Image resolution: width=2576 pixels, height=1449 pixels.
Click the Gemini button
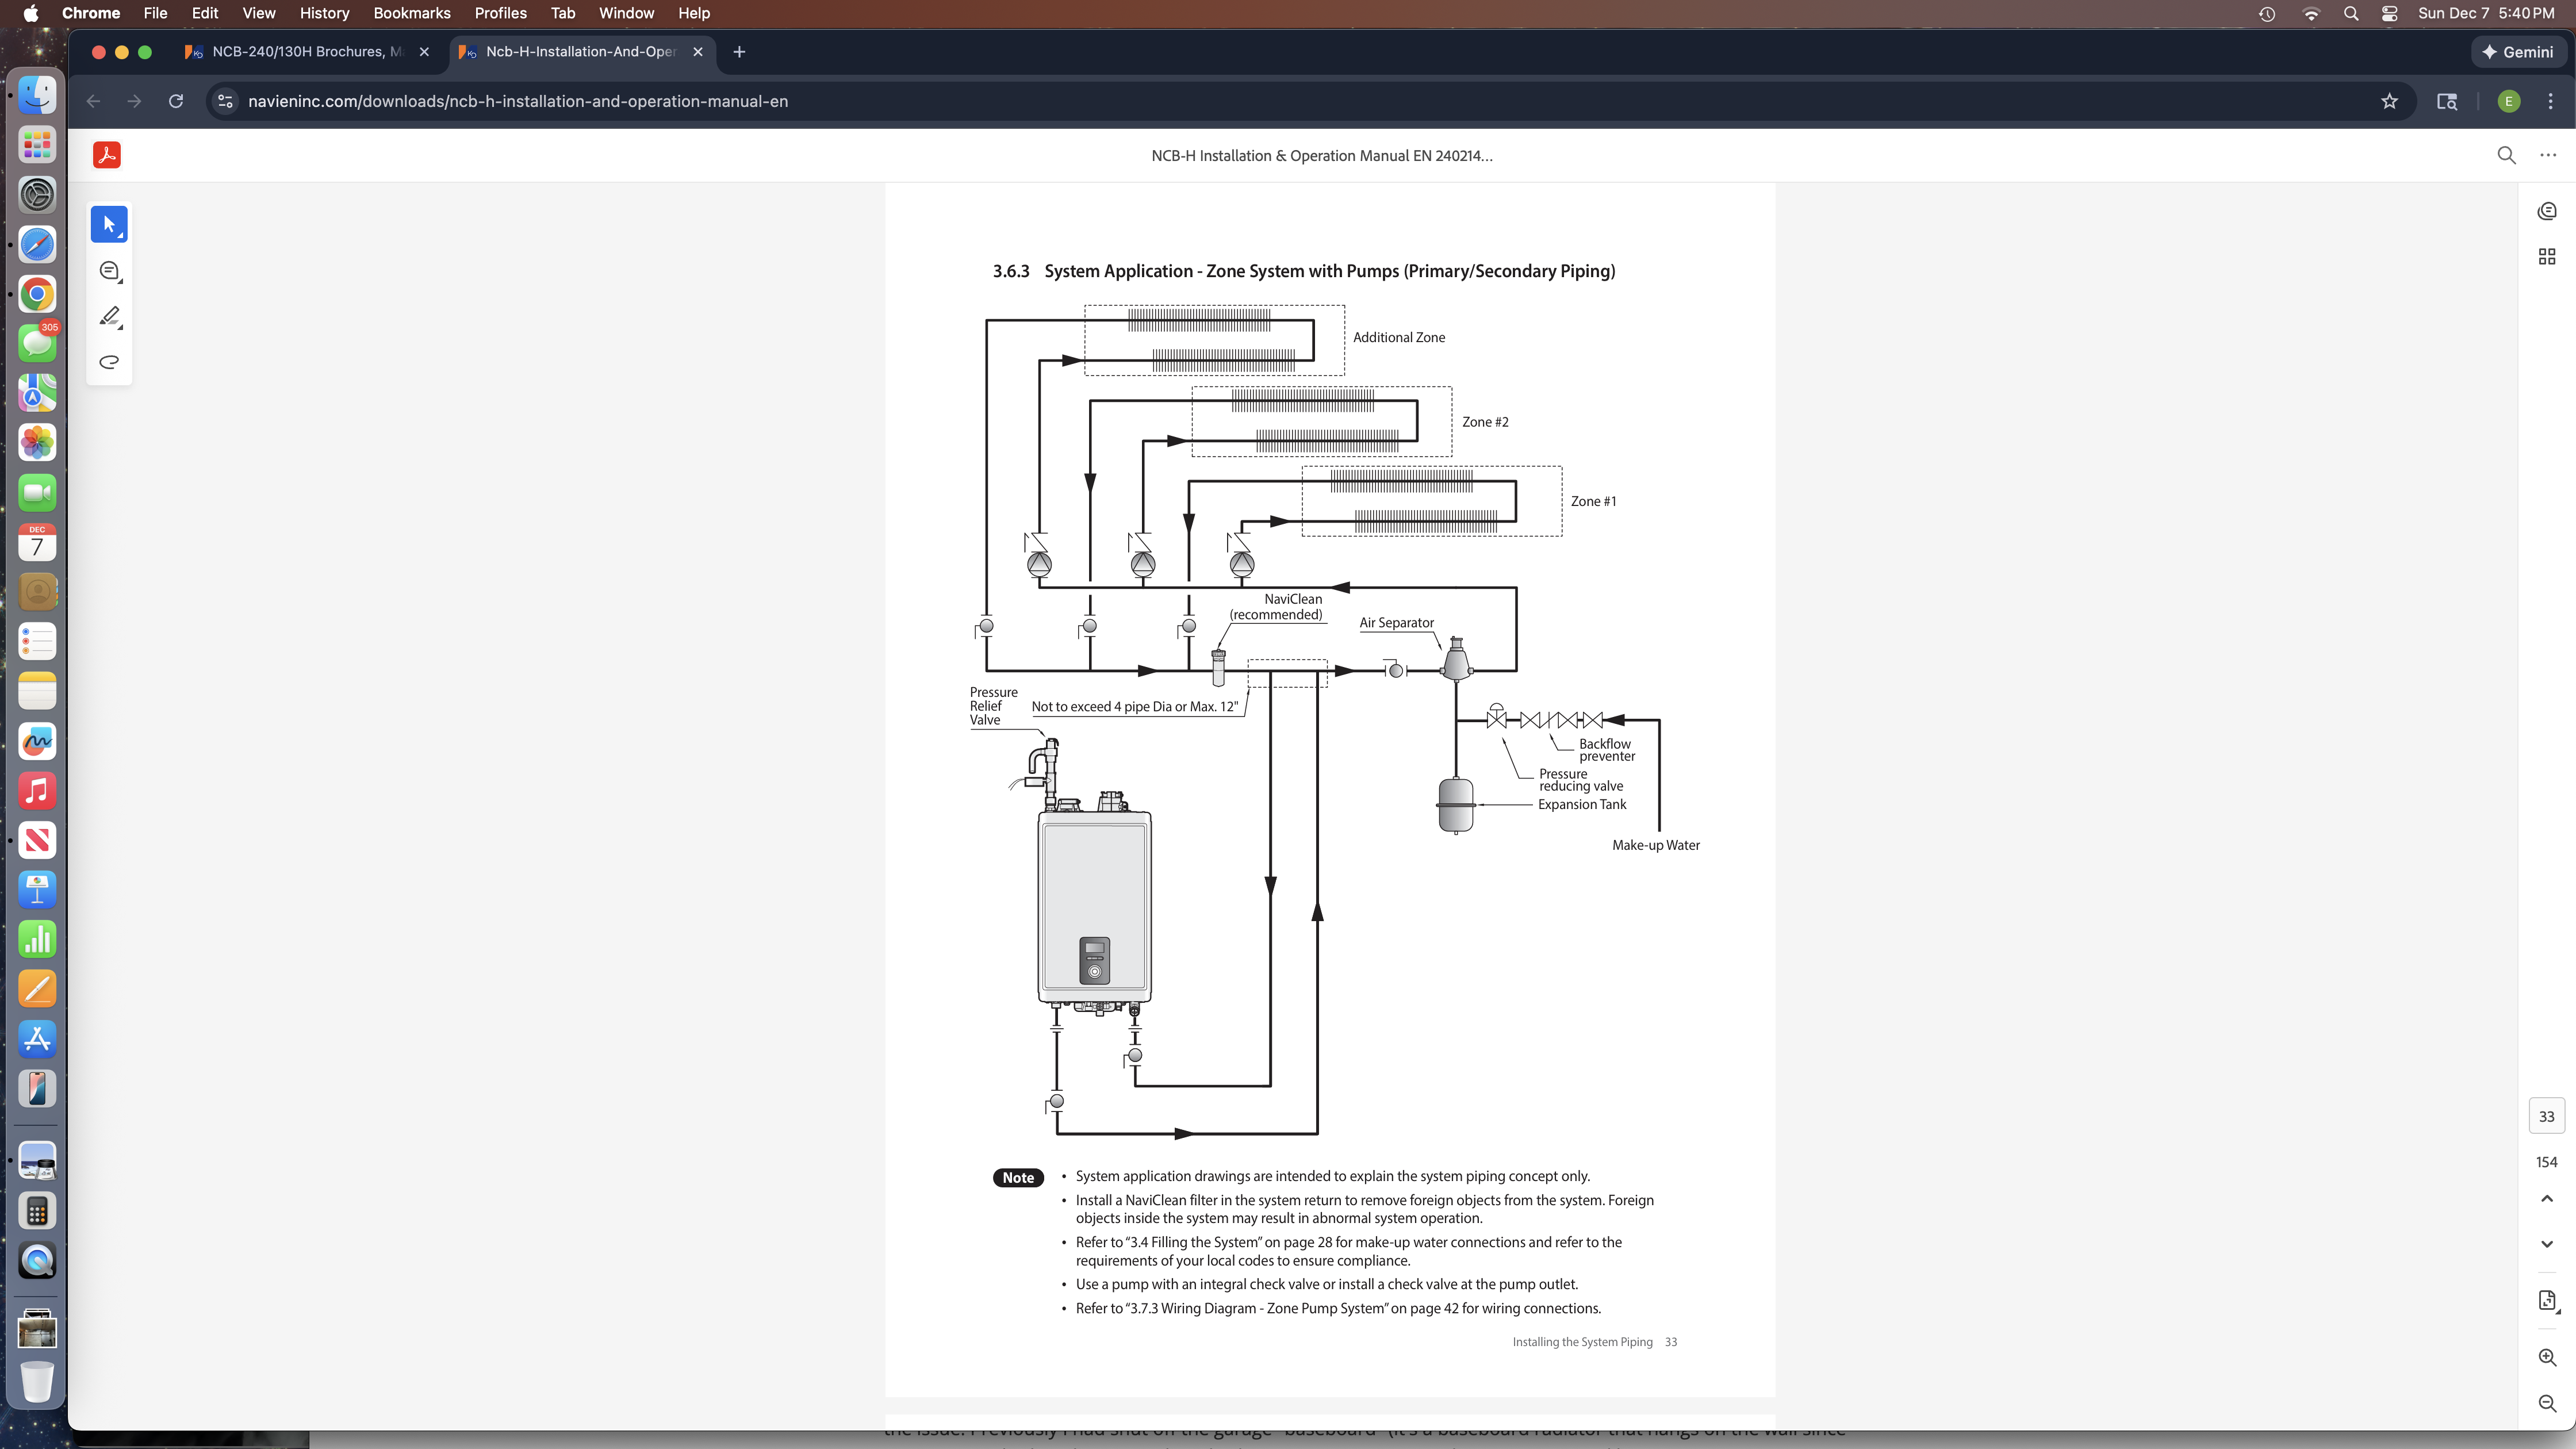[2518, 52]
